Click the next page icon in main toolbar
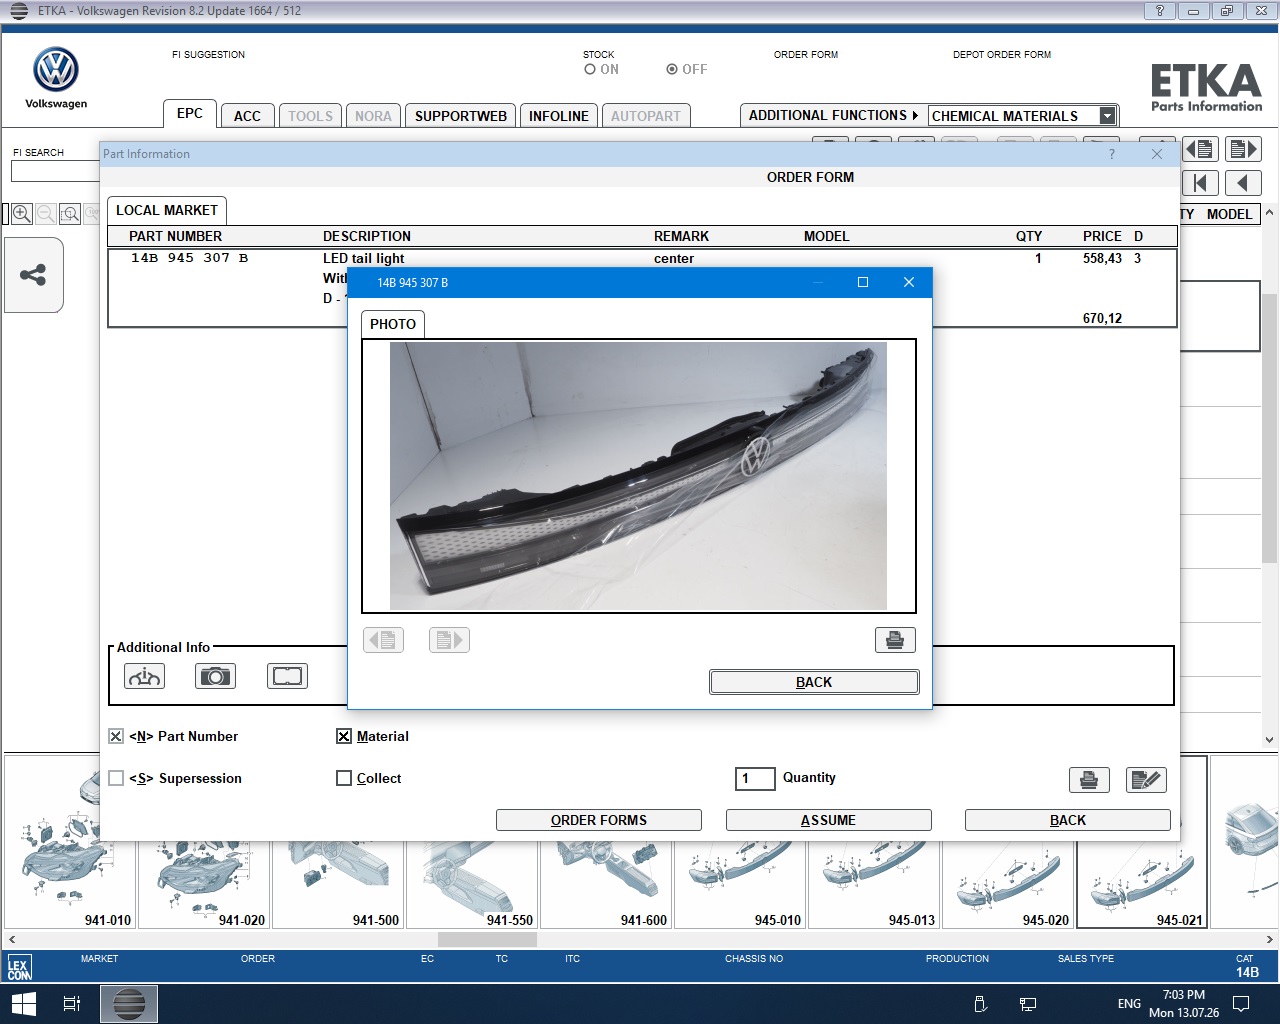Viewport: 1280px width, 1024px height. 1243,150
